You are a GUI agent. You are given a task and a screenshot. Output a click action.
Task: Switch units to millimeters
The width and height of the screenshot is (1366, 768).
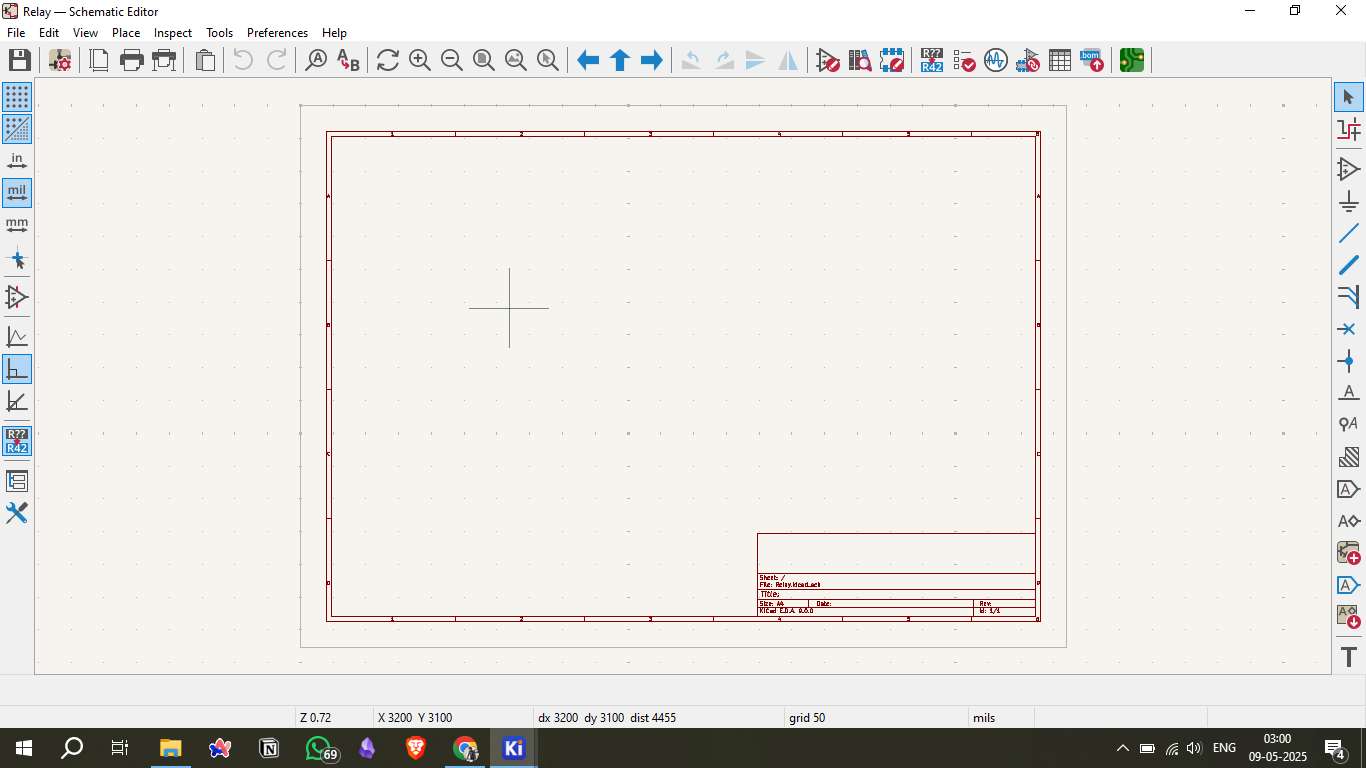[x=17, y=225]
